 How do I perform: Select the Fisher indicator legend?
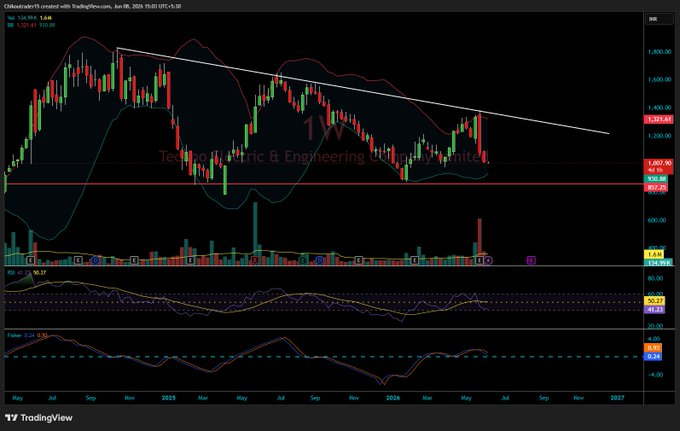27,335
